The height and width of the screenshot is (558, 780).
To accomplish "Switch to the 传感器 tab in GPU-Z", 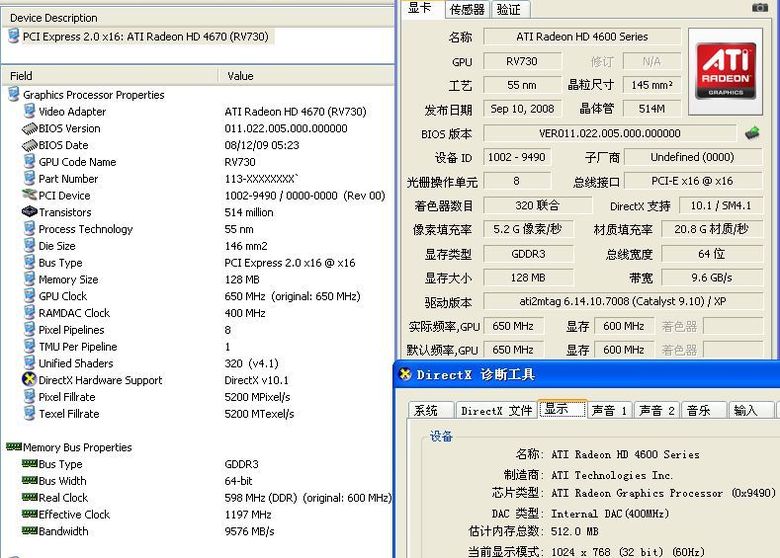I will (467, 9).
